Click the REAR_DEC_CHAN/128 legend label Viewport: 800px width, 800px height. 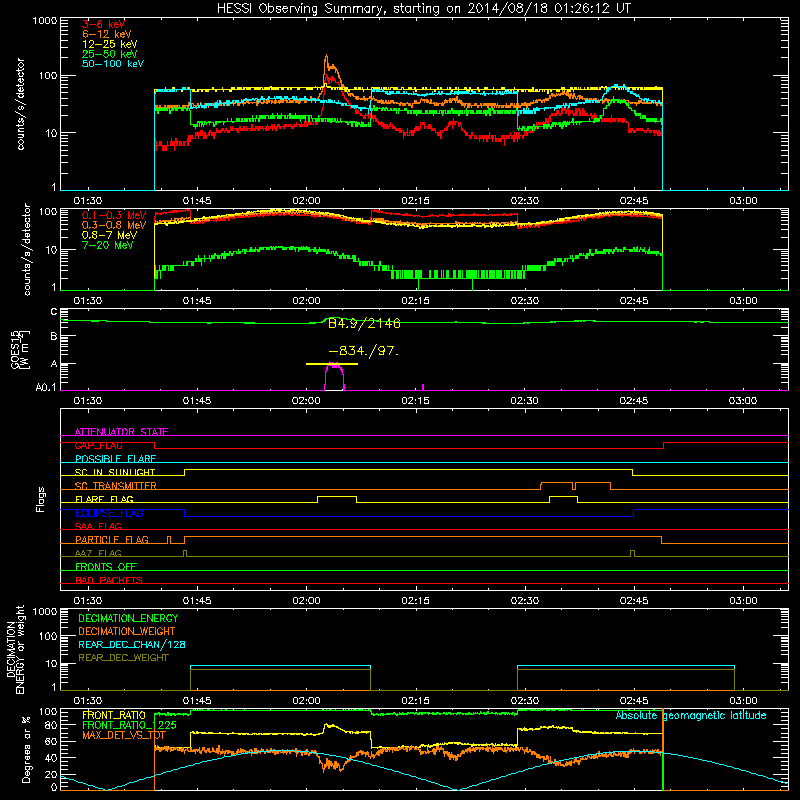(132, 644)
